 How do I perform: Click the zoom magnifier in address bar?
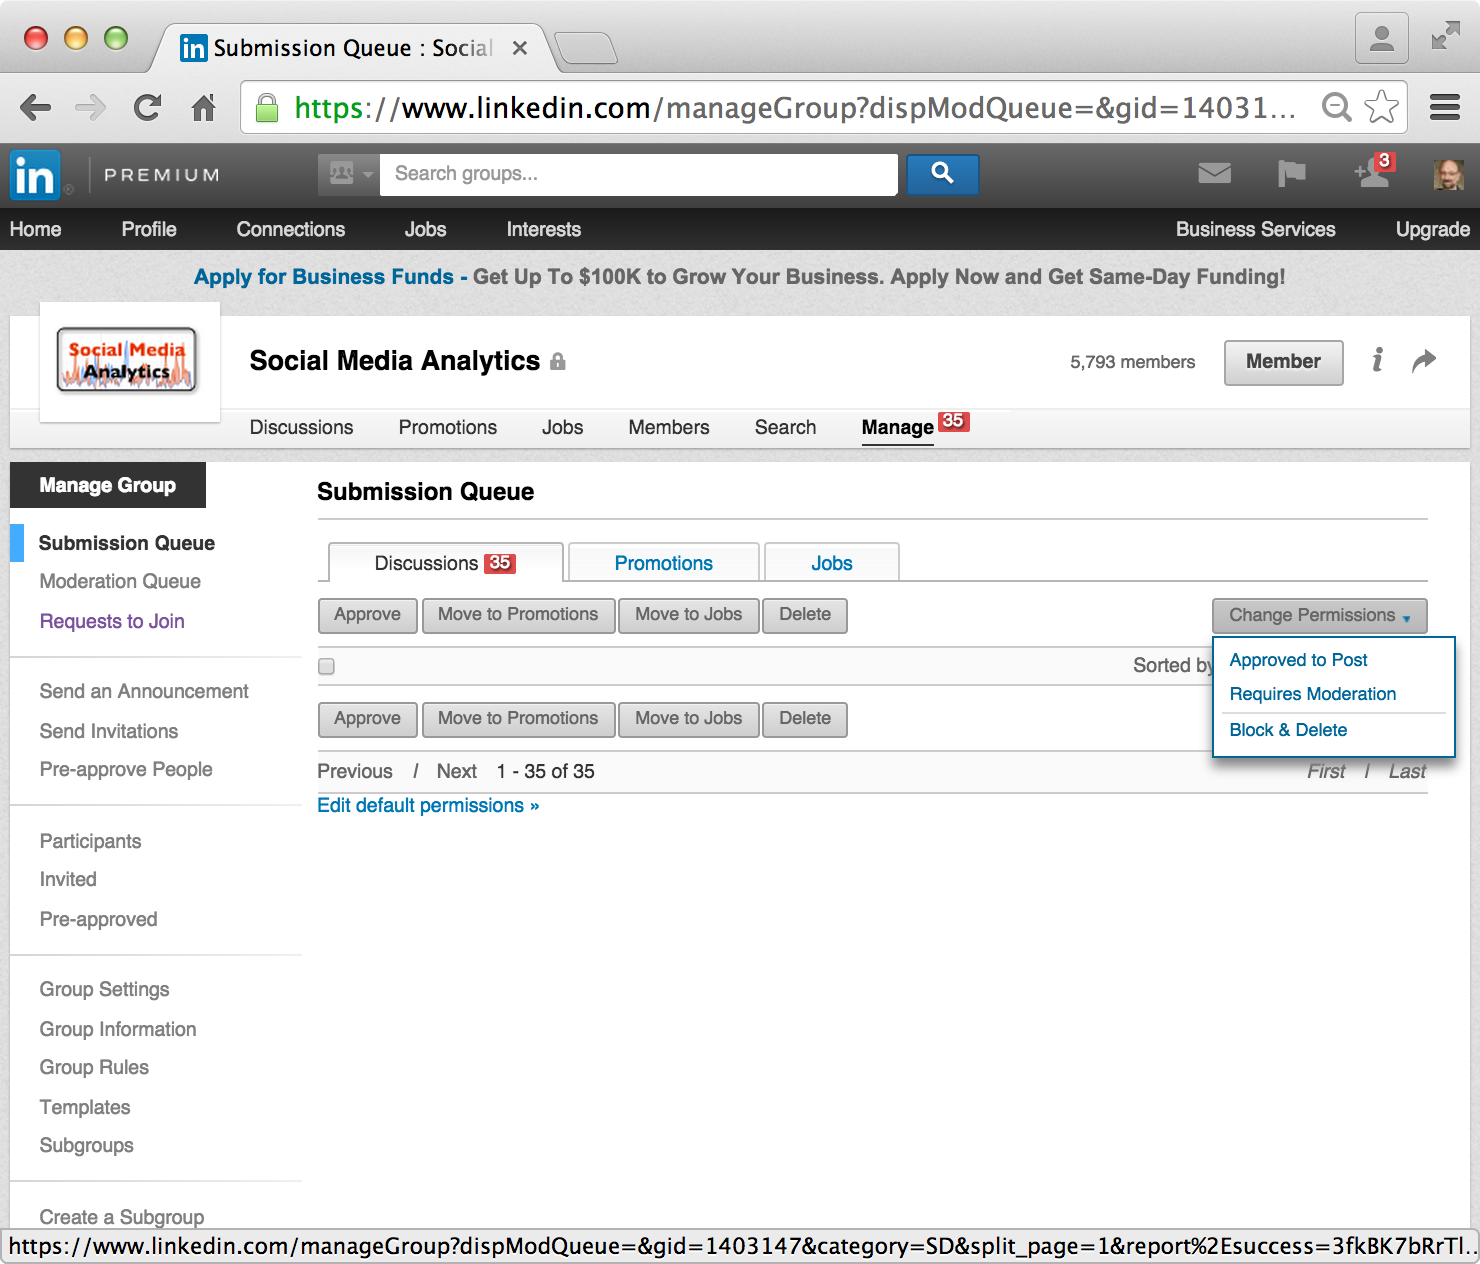coord(1336,107)
